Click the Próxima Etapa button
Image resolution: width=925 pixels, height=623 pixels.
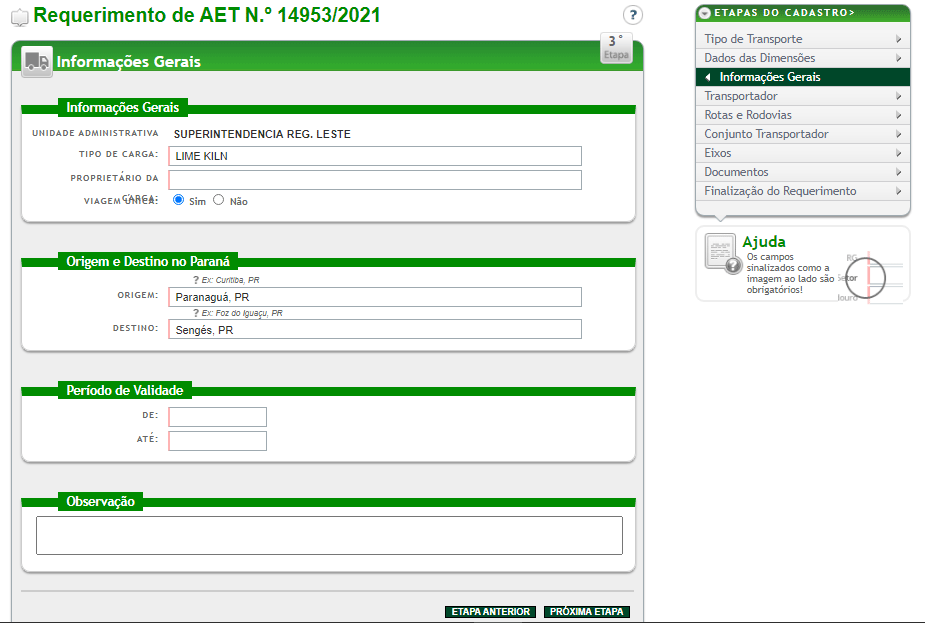tap(587, 612)
